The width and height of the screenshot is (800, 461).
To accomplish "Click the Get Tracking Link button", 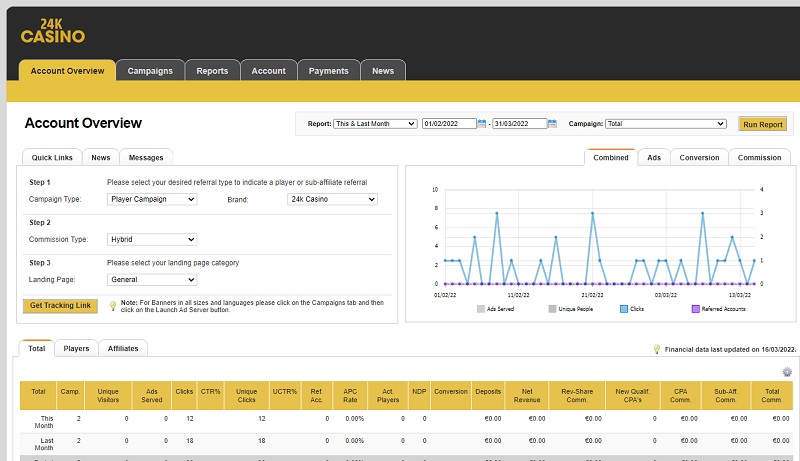I will 60,305.
